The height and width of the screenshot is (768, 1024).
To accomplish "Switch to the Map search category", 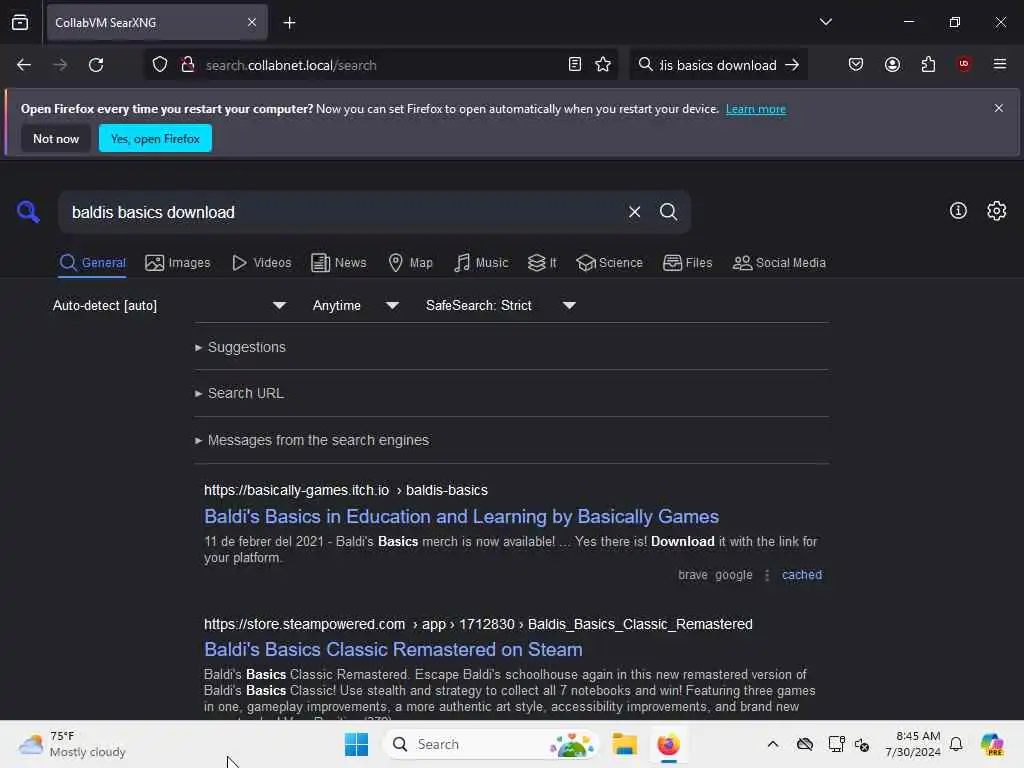I will pos(410,263).
